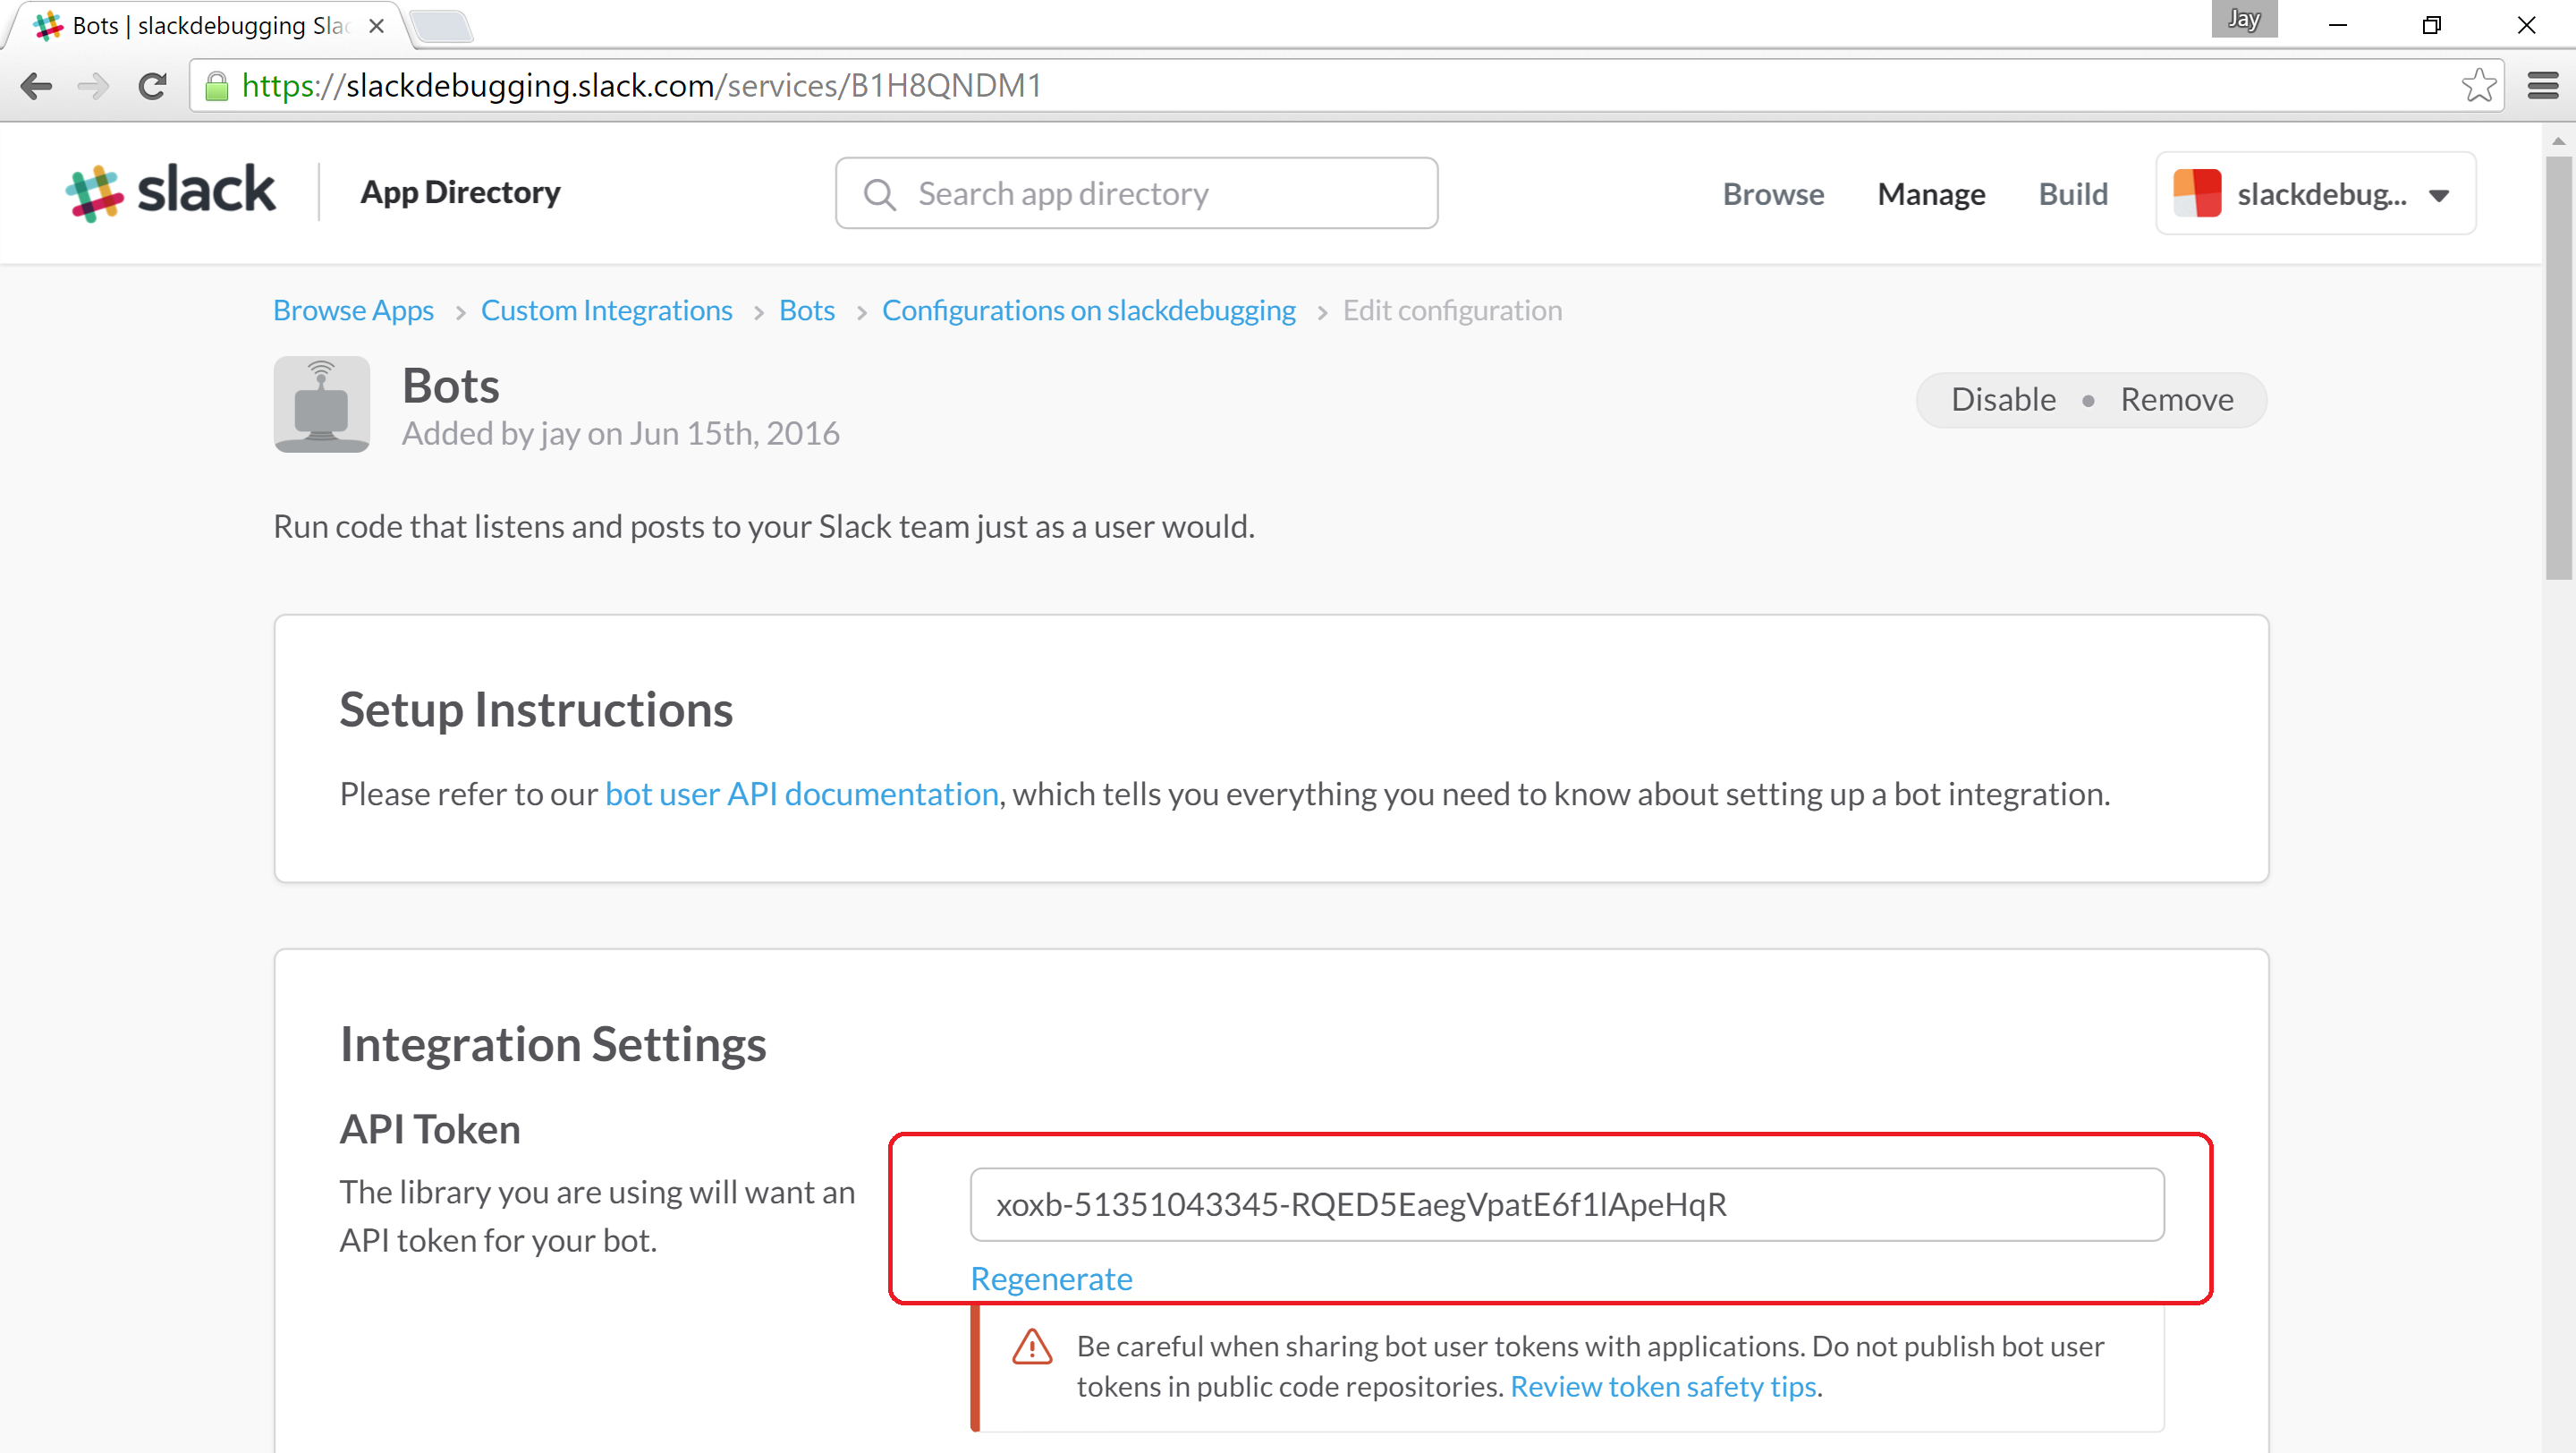
Task: Click the Edit configuration breadcrumb text
Action: click(1452, 310)
